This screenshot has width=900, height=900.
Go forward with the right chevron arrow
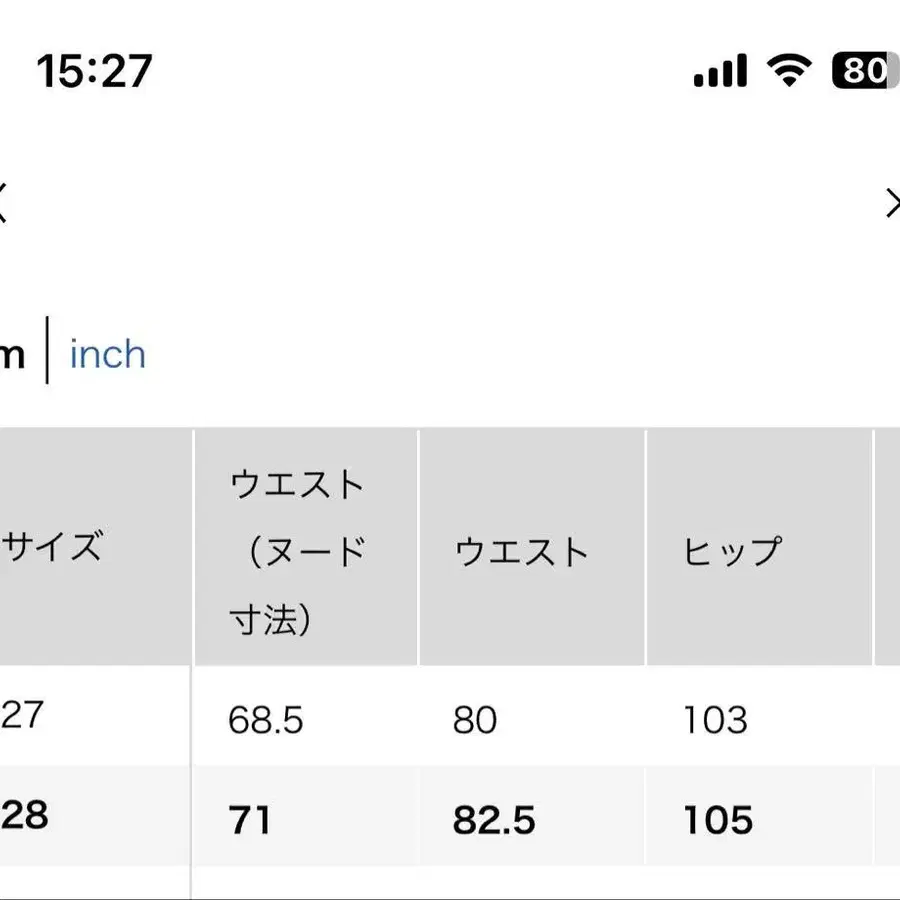tap(892, 203)
